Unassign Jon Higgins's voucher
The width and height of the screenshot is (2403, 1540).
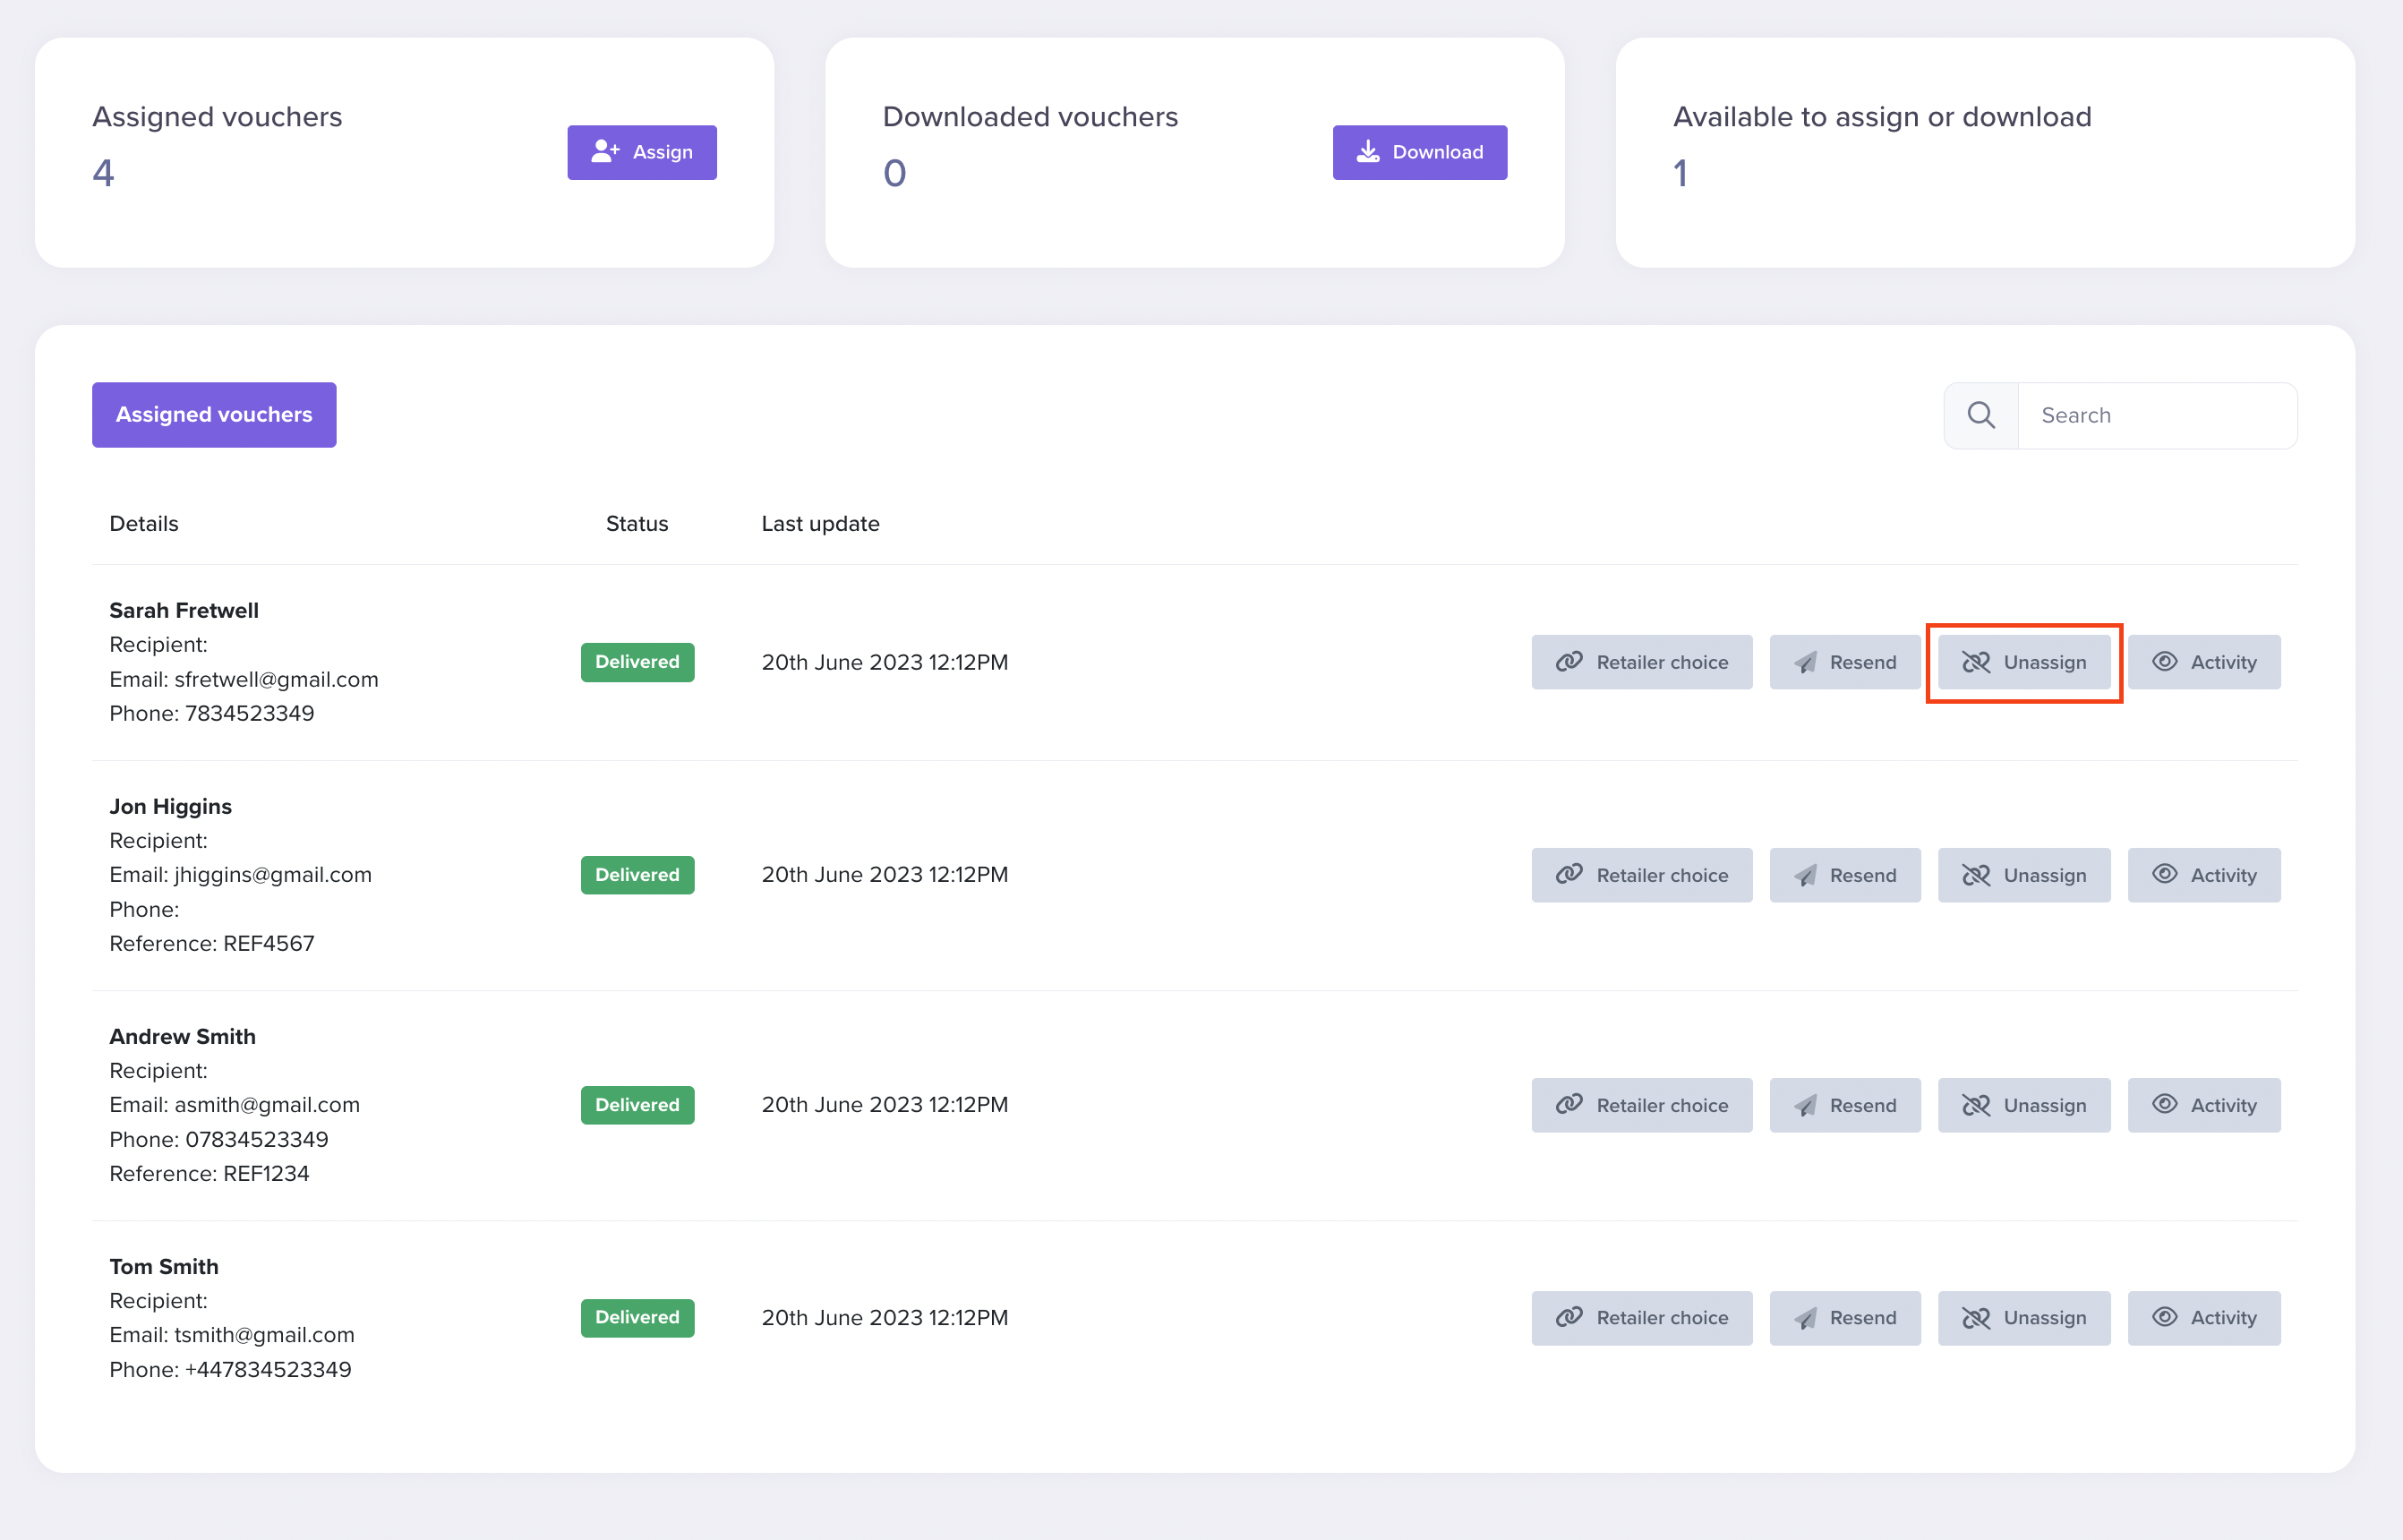2023,874
